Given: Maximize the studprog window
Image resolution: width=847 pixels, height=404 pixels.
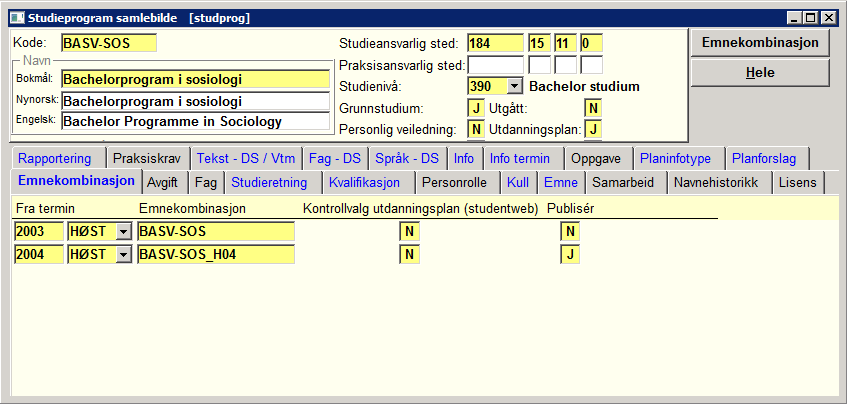Looking at the screenshot, I should coord(810,18).
